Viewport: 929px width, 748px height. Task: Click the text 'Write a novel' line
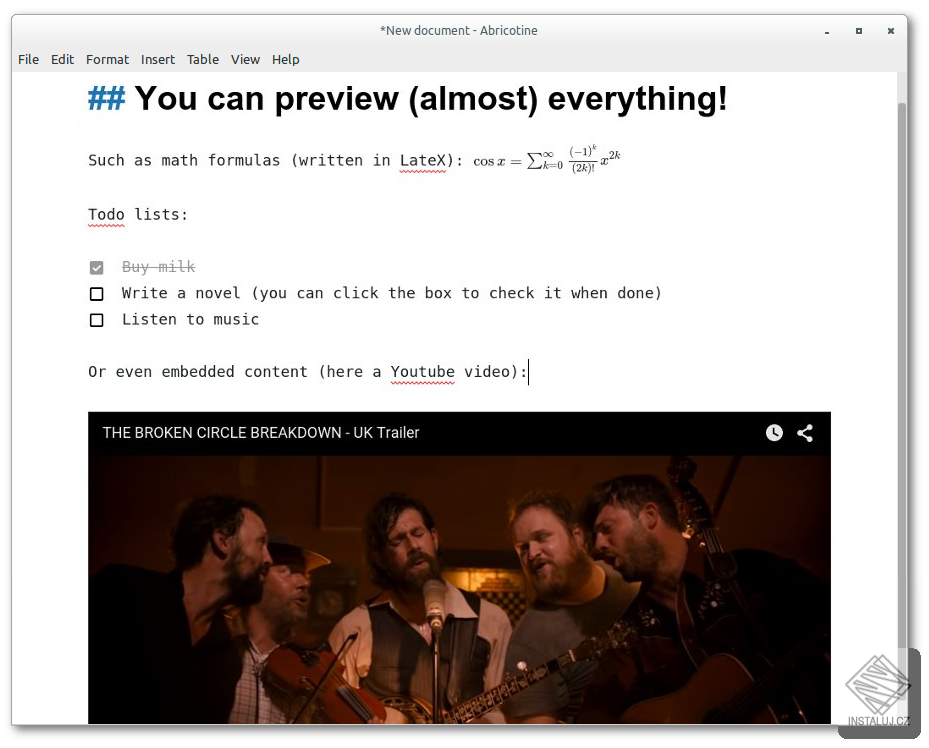pyautogui.click(x=391, y=293)
